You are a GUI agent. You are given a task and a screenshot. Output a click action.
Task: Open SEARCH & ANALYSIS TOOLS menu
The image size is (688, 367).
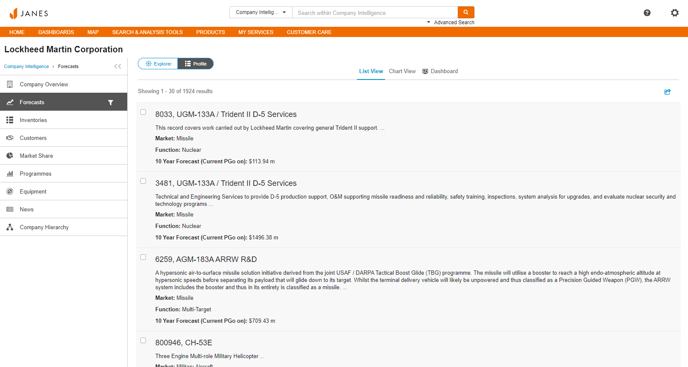147,32
